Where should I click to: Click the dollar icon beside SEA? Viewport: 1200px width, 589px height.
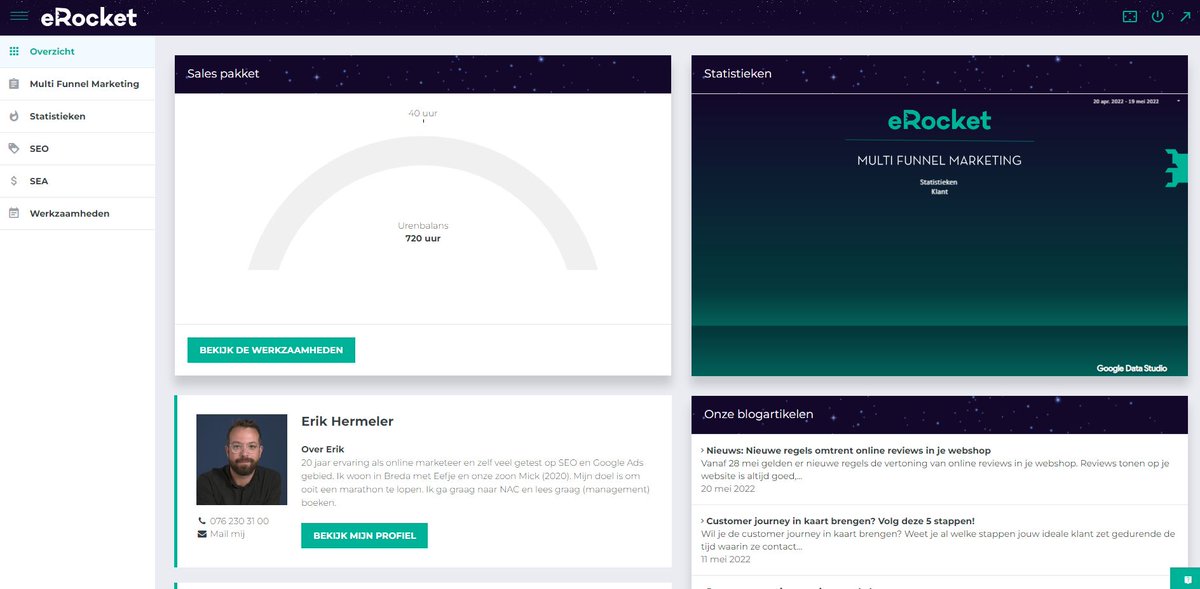(14, 181)
